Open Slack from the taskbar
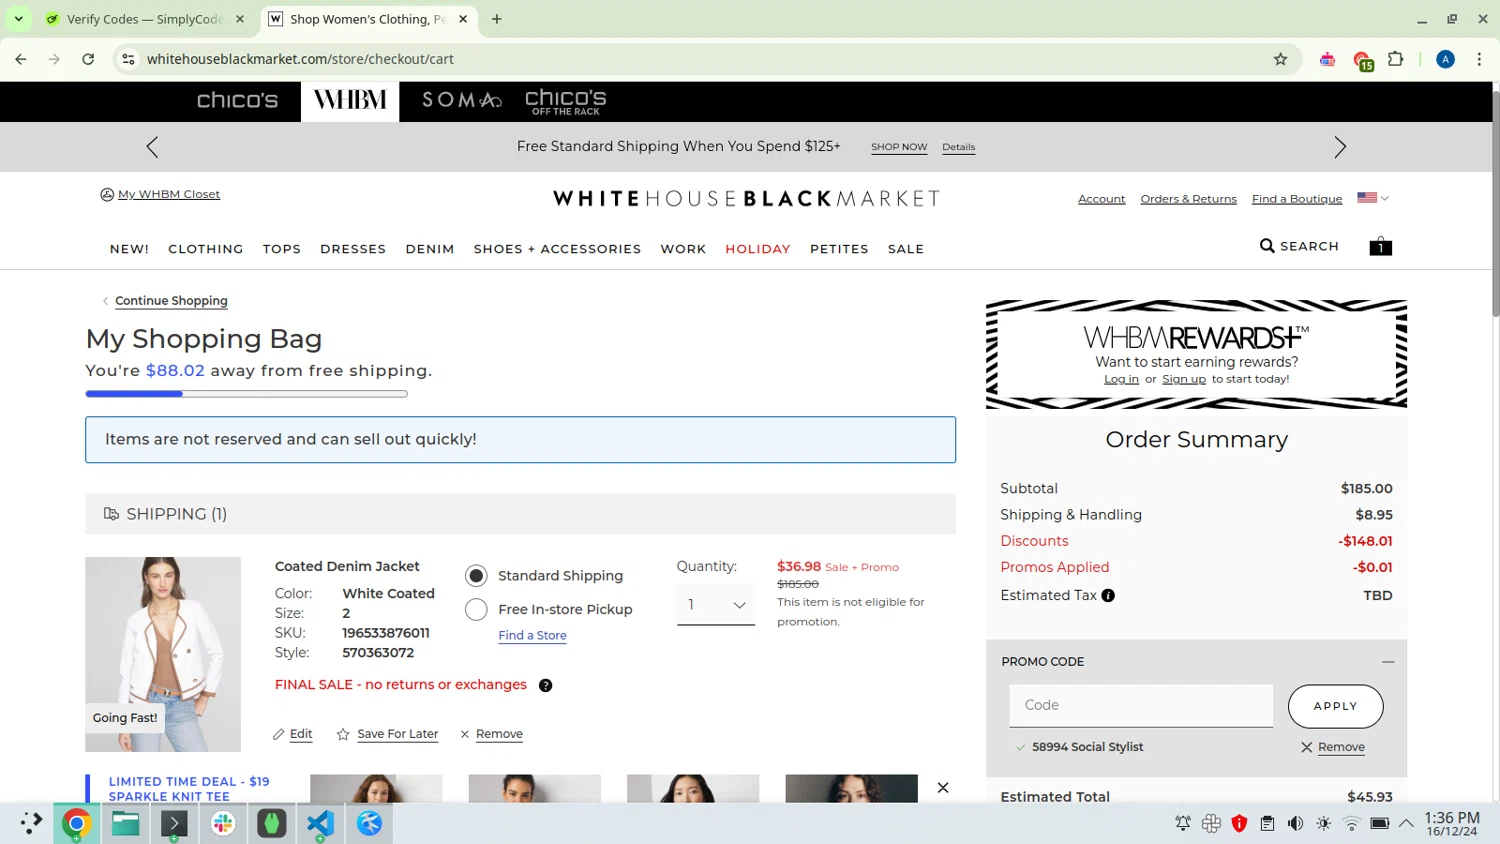 tap(223, 823)
